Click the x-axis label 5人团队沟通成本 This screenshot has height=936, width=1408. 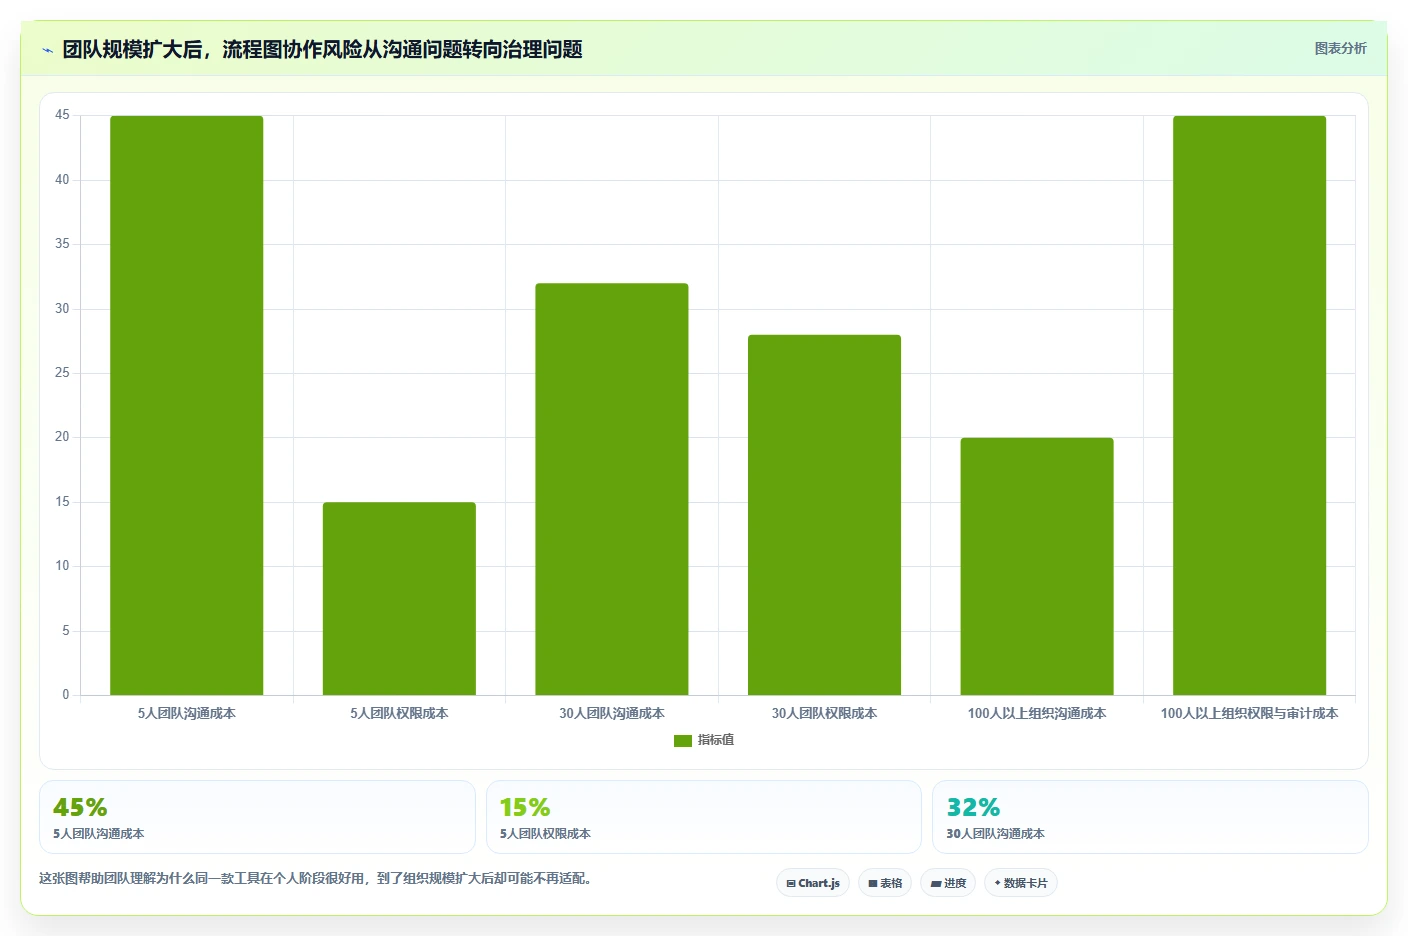point(187,714)
